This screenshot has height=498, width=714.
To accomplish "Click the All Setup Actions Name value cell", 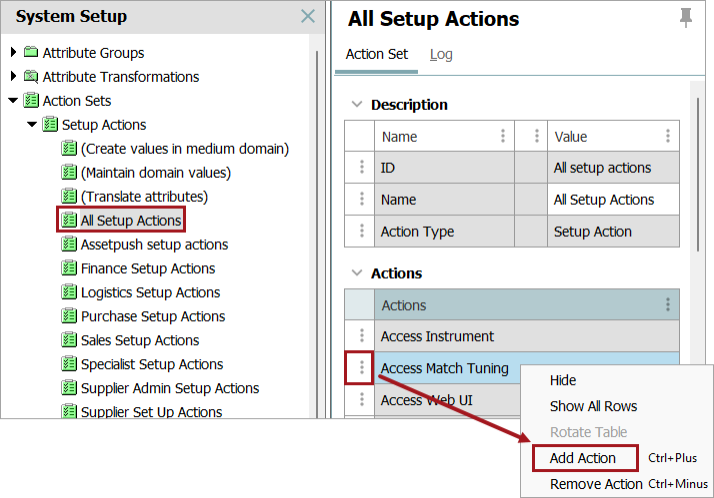I will point(613,199).
